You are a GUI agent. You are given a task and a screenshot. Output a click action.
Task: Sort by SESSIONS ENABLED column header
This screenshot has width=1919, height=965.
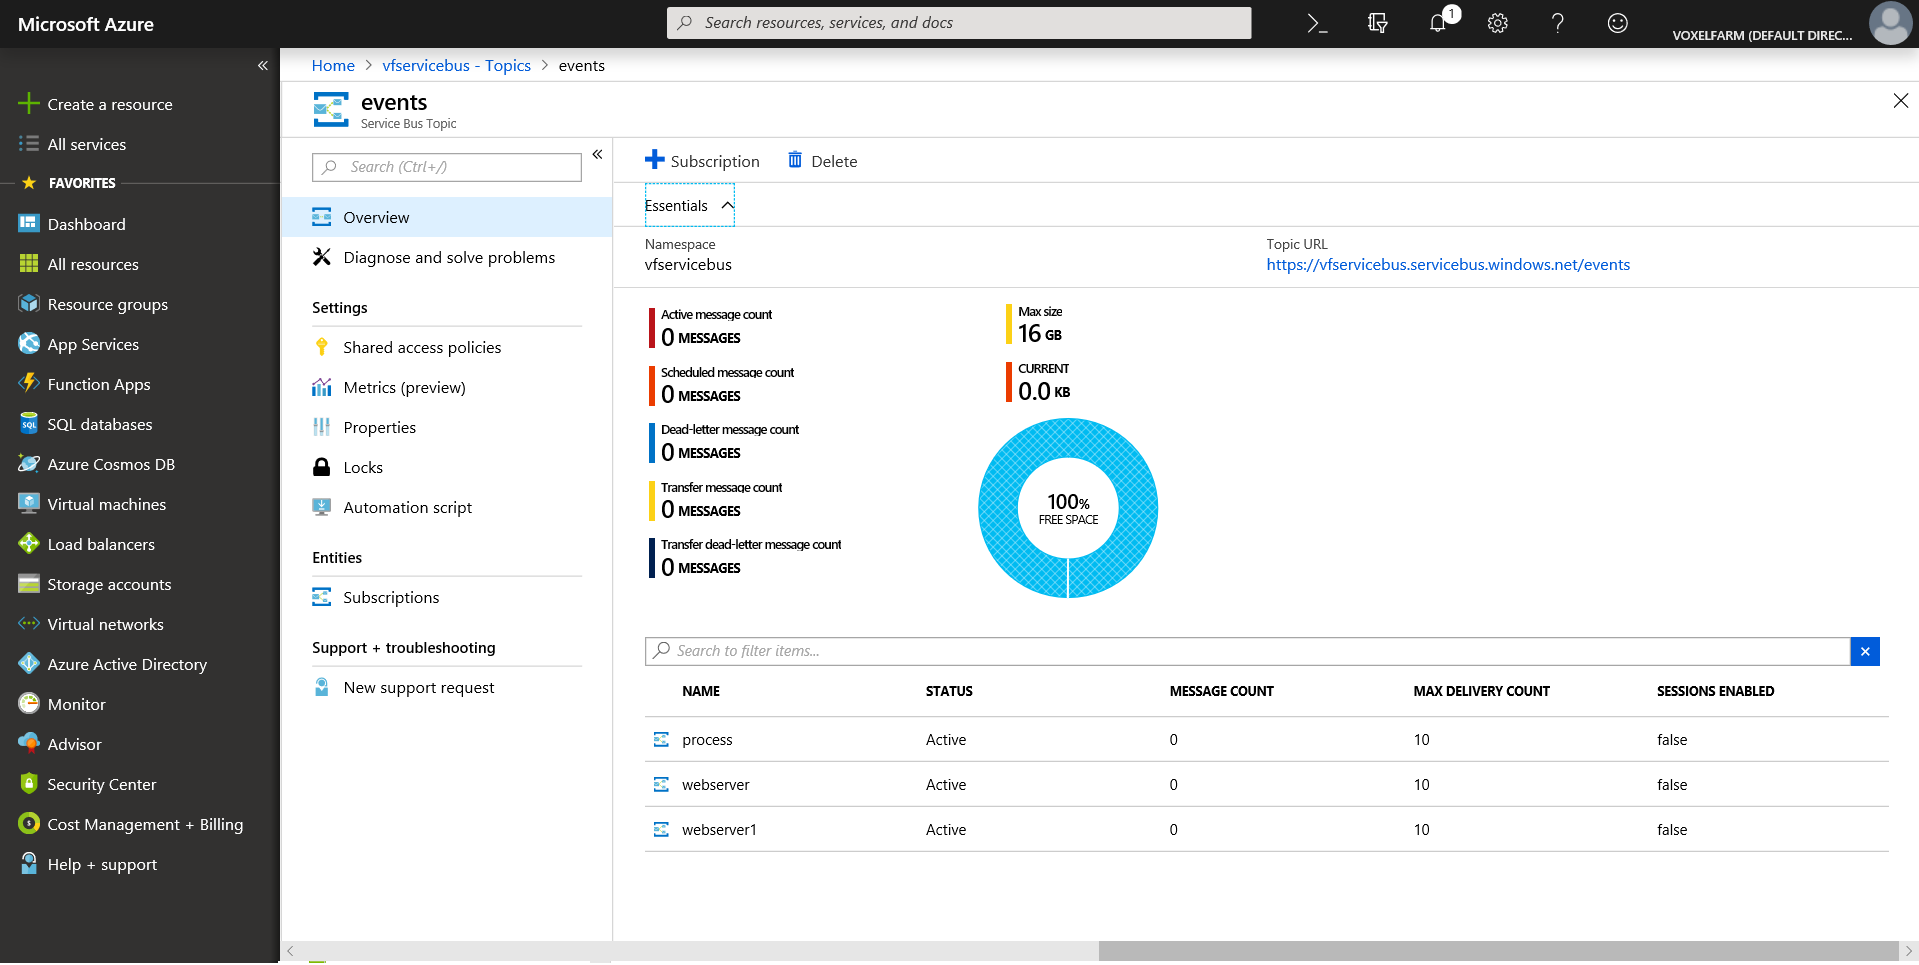[1716, 691]
